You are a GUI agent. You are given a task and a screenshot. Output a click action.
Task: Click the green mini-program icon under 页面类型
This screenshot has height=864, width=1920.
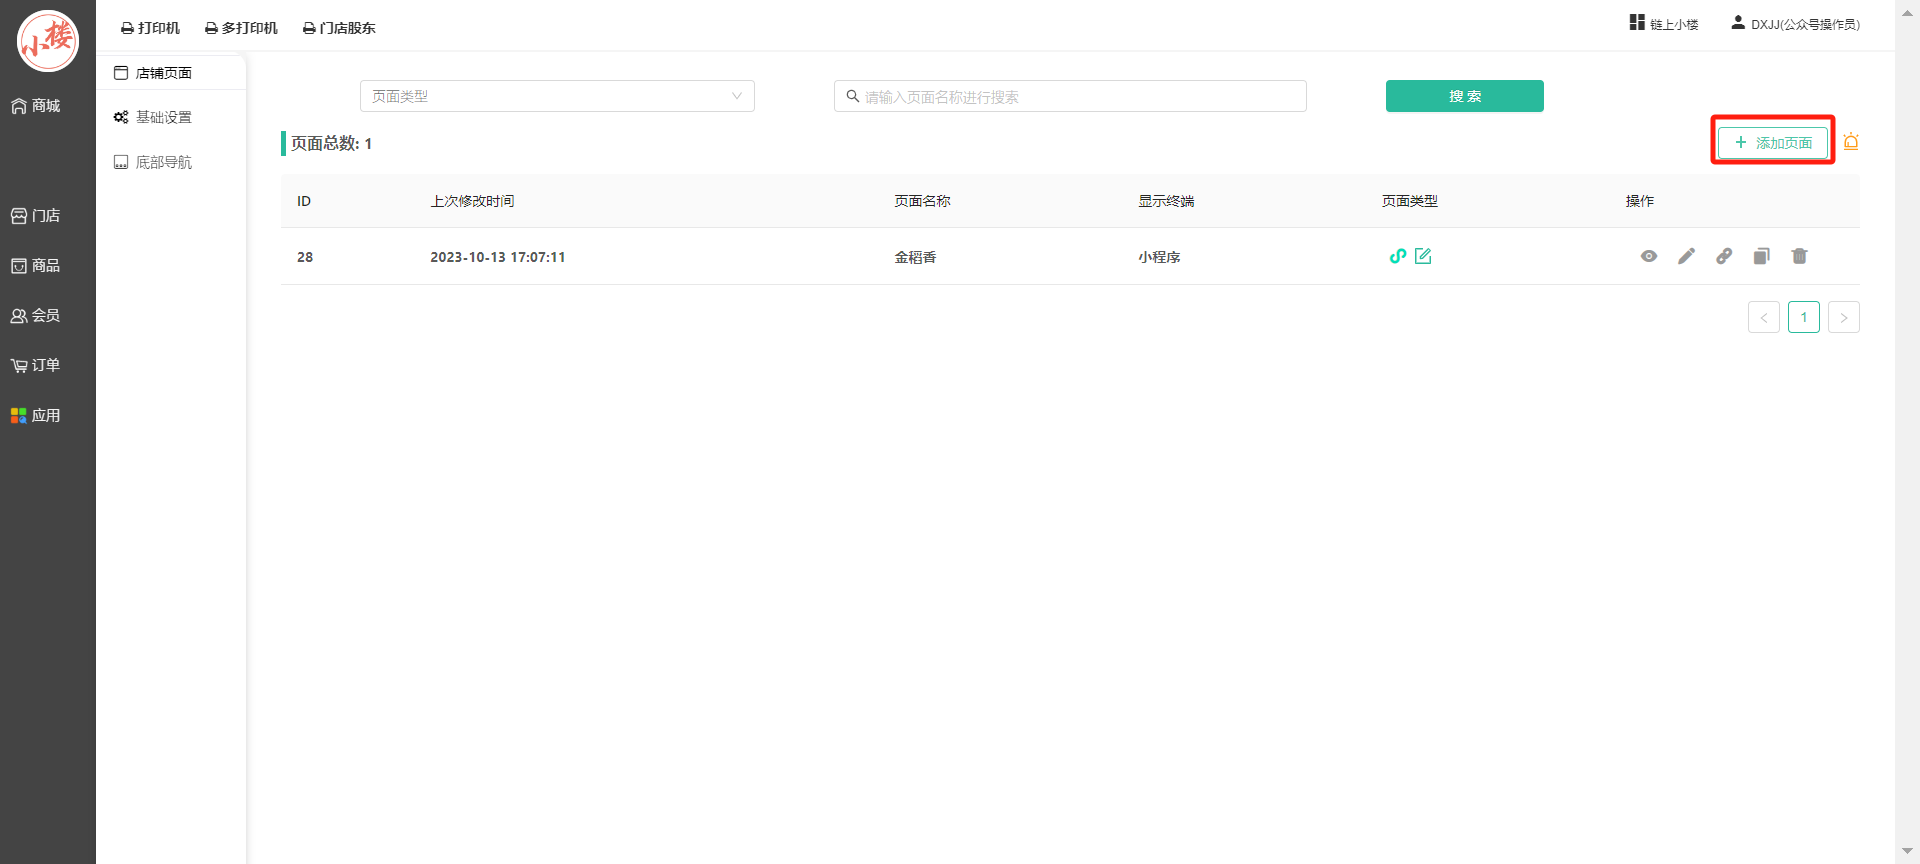[1397, 257]
